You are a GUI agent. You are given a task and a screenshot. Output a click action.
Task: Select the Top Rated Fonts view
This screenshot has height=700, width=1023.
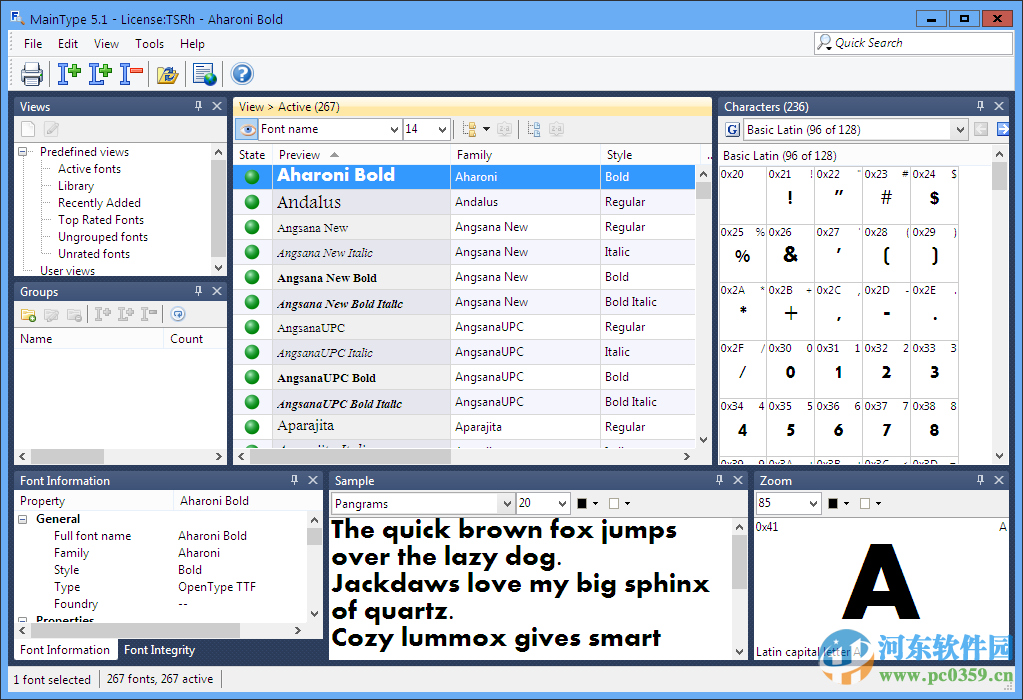[101, 220]
